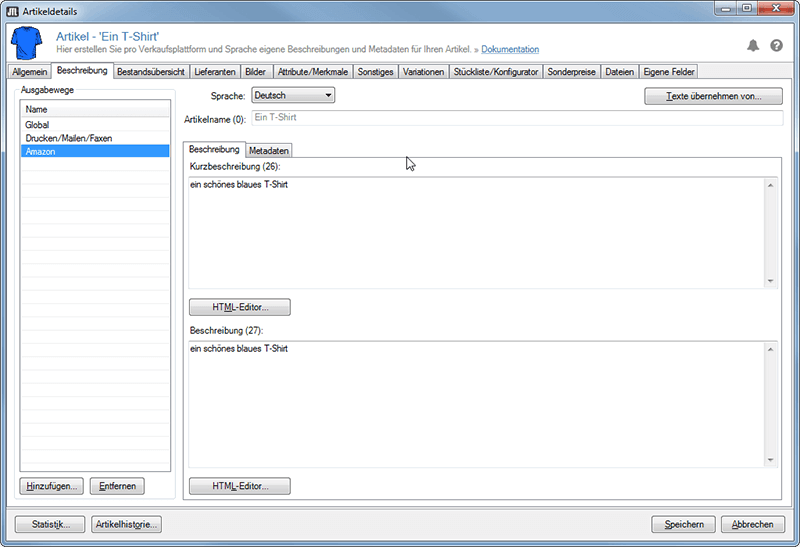This screenshot has width=800, height=547.
Task: Click the Hinzufügen button
Action: tap(50, 486)
